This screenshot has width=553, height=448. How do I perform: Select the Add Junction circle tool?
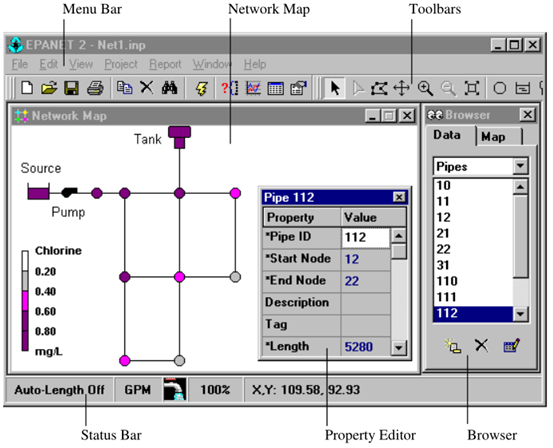click(499, 88)
